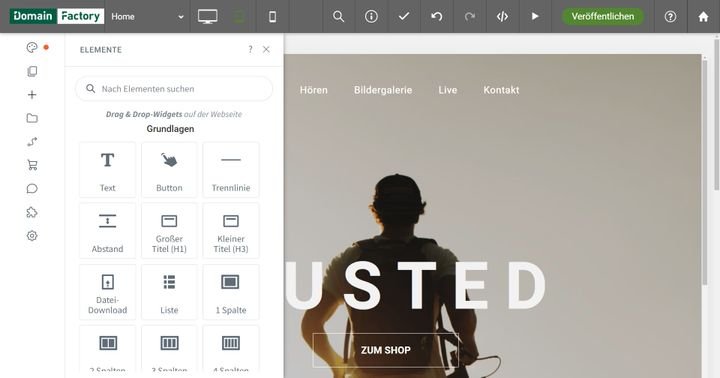Click the ZUM SHOP button on preview
The height and width of the screenshot is (378, 720).
coord(386,350)
